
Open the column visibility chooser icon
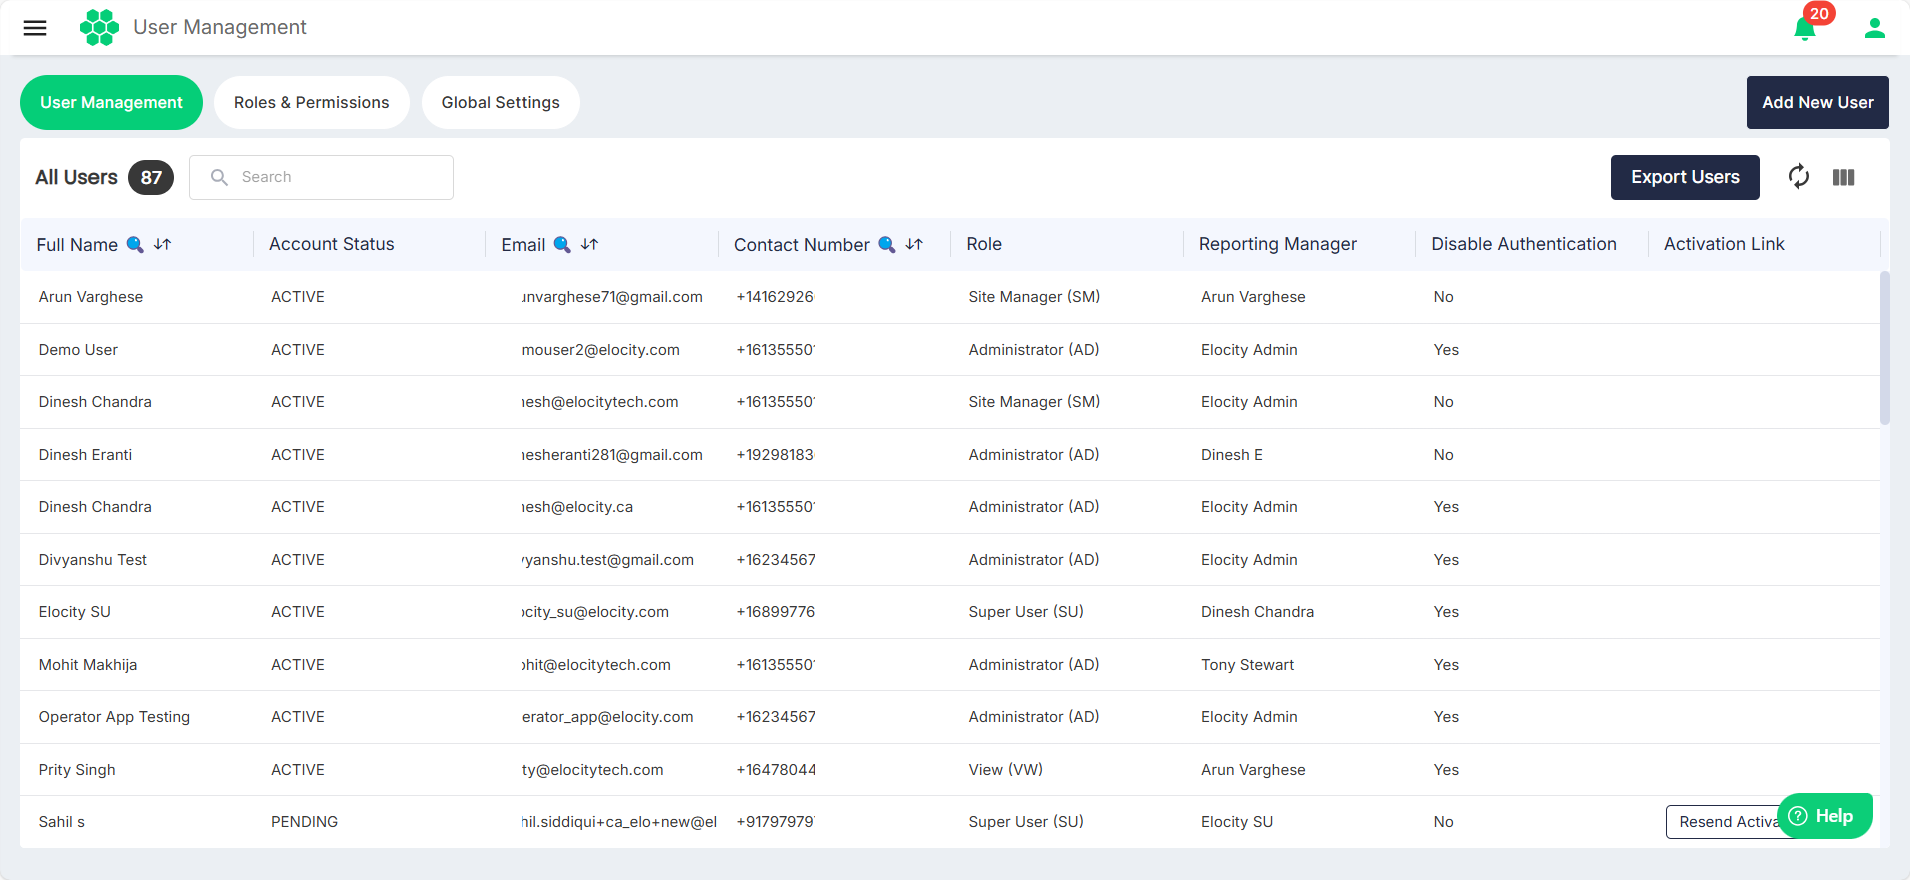pyautogui.click(x=1844, y=177)
